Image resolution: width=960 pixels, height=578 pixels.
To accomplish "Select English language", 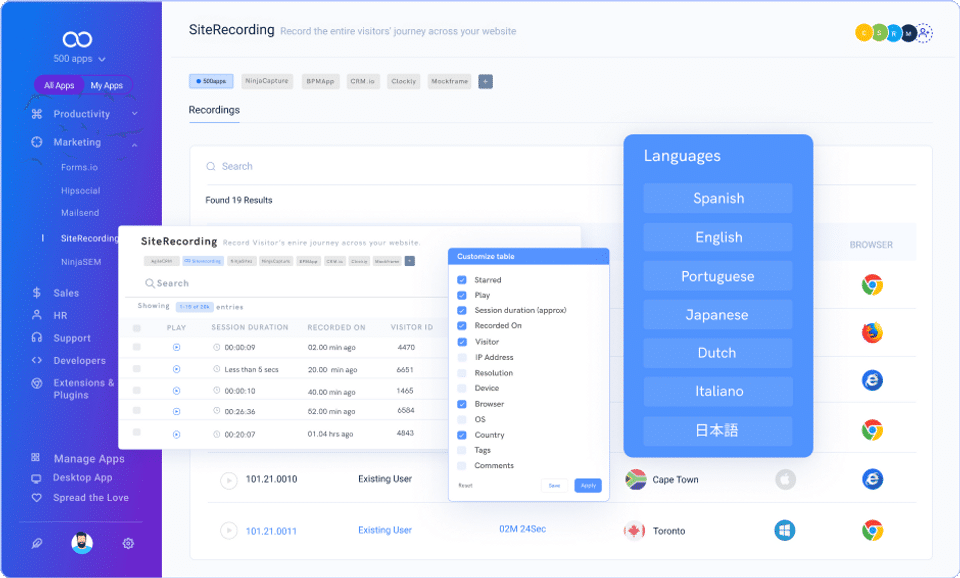I will (x=718, y=237).
